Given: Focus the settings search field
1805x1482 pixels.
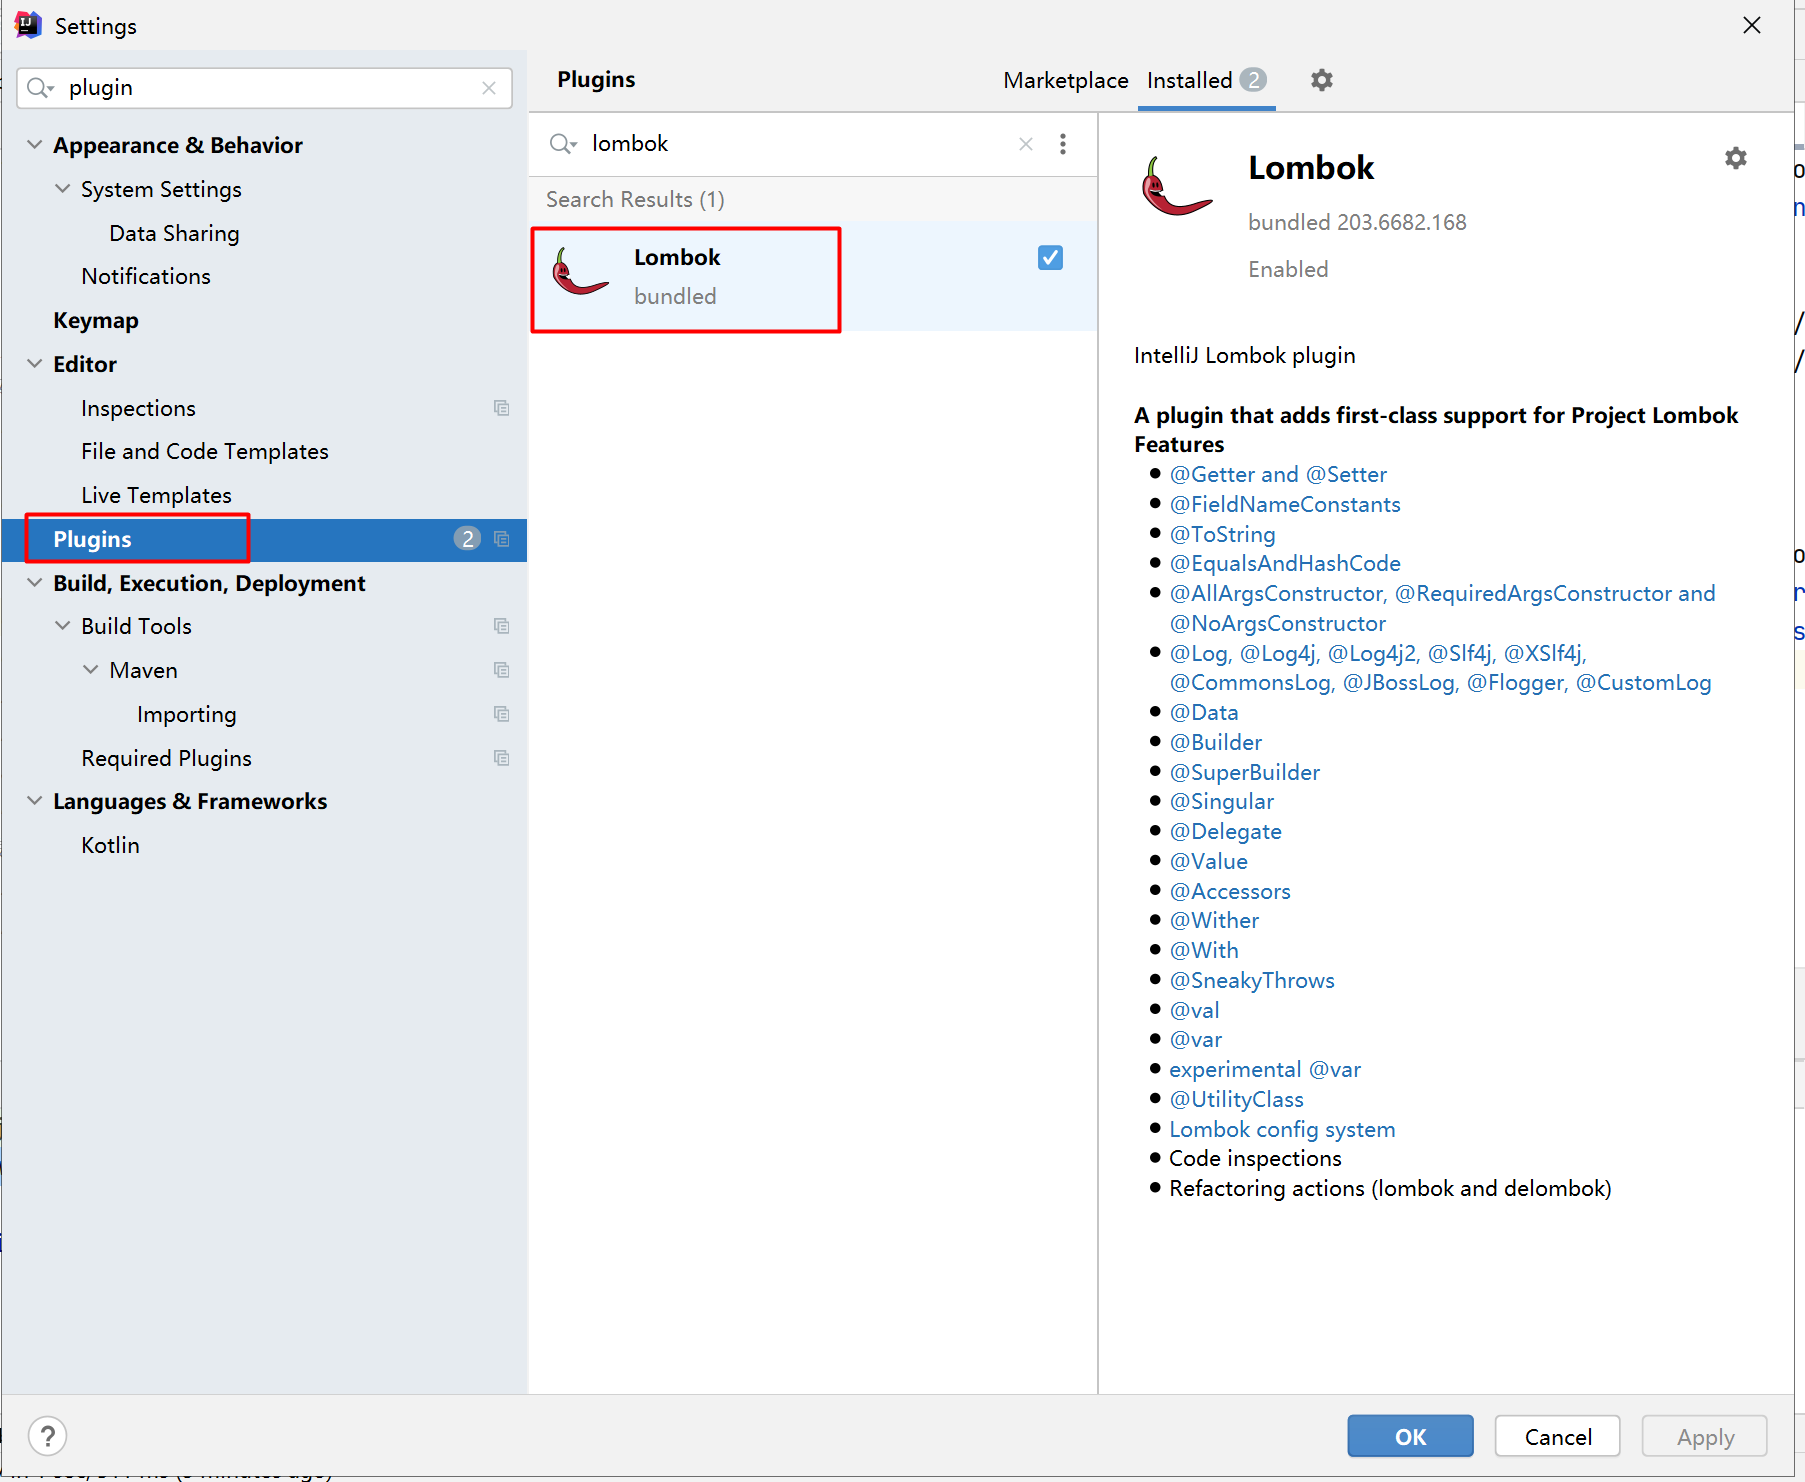Looking at the screenshot, I should (264, 88).
